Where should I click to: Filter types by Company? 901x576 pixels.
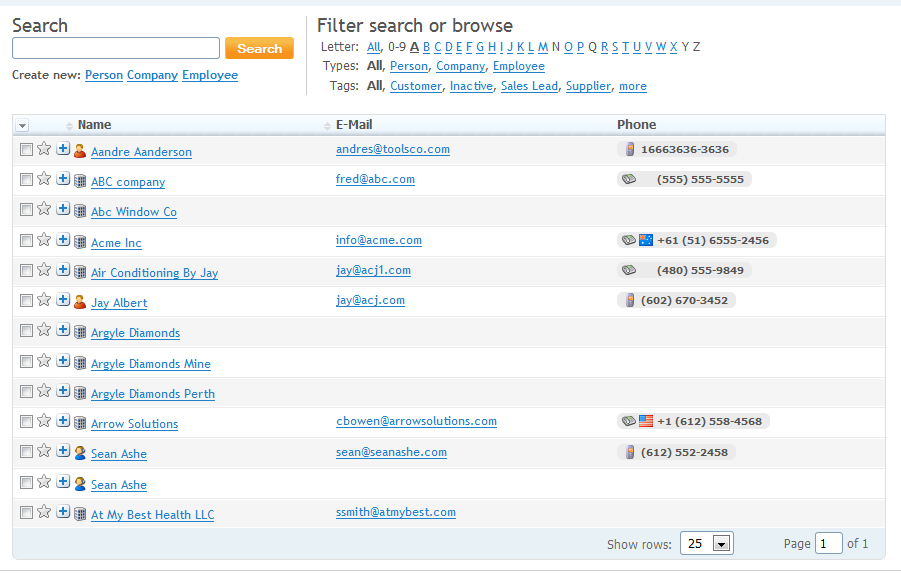pos(460,66)
